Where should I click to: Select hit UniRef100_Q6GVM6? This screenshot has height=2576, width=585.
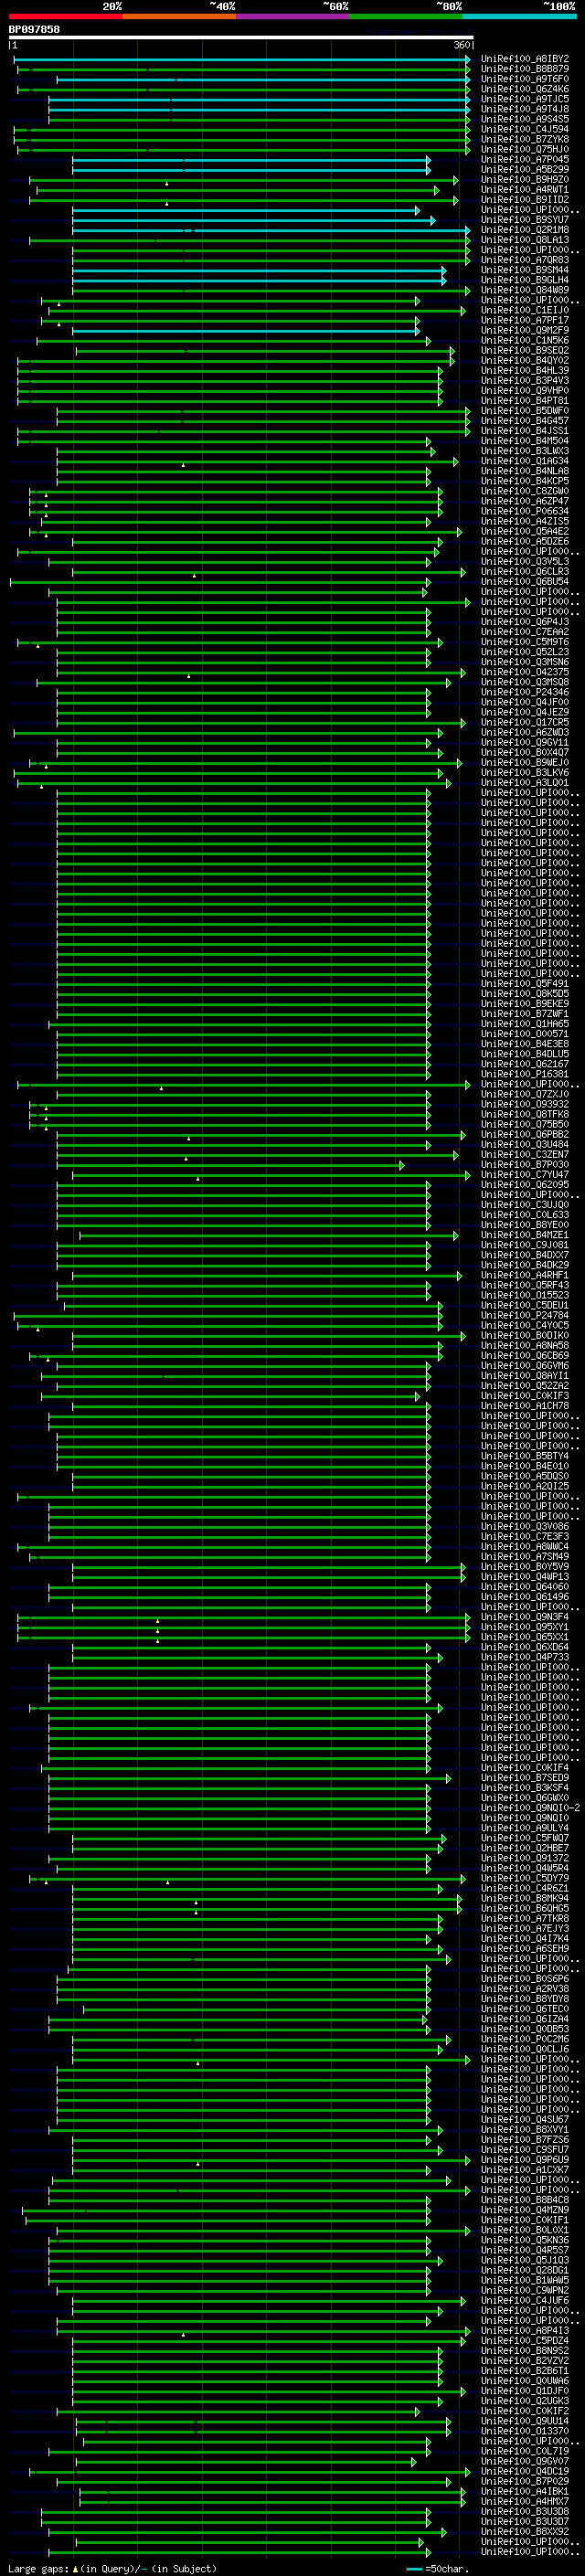(524, 1366)
